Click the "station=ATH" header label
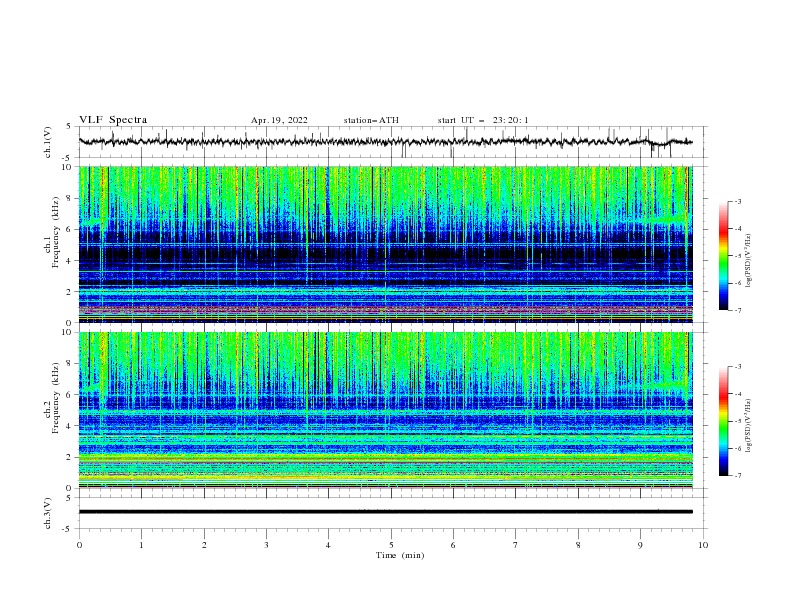The height and width of the screenshot is (612, 792). click(x=371, y=120)
